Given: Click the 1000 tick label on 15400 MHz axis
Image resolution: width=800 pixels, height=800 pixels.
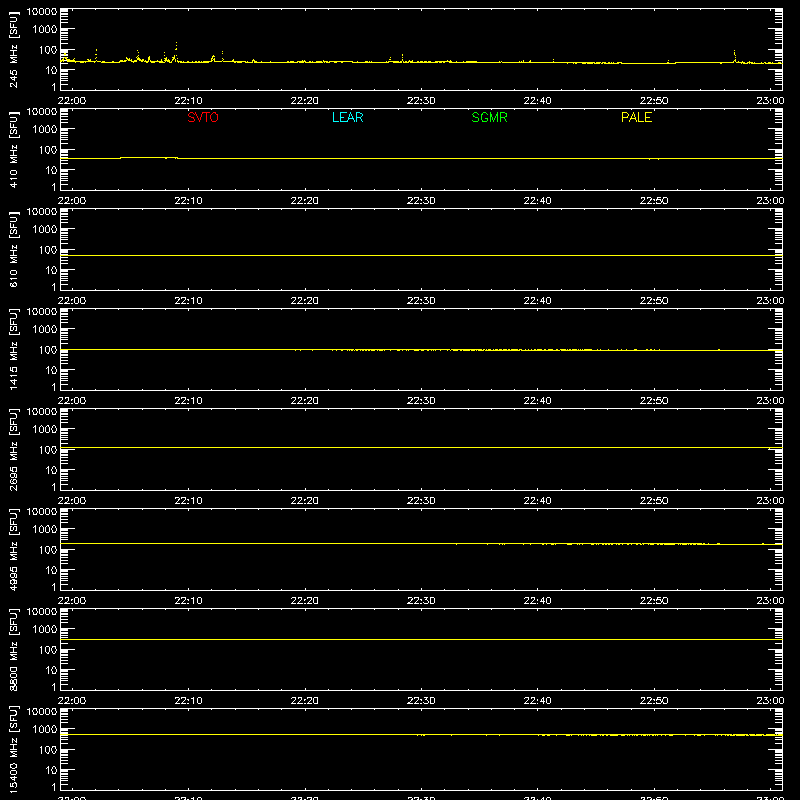Looking at the screenshot, I should (45, 729).
